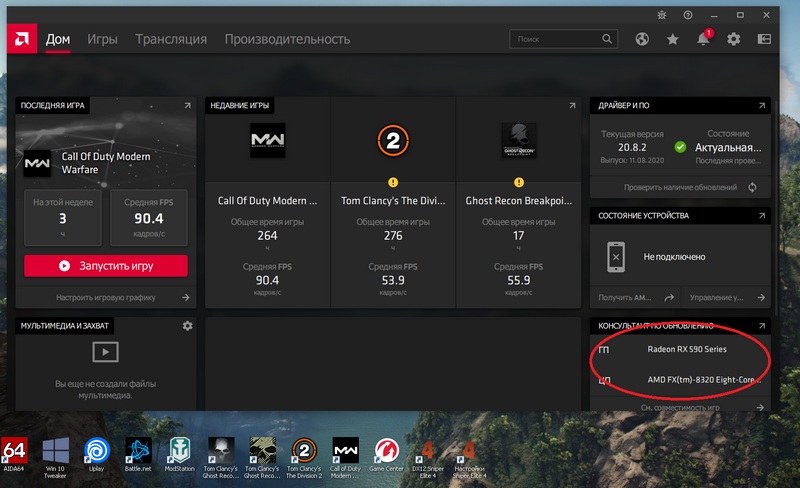Open DX12 Sniper Elite 4 shortcut
The width and height of the screenshot is (800, 488).
(428, 458)
